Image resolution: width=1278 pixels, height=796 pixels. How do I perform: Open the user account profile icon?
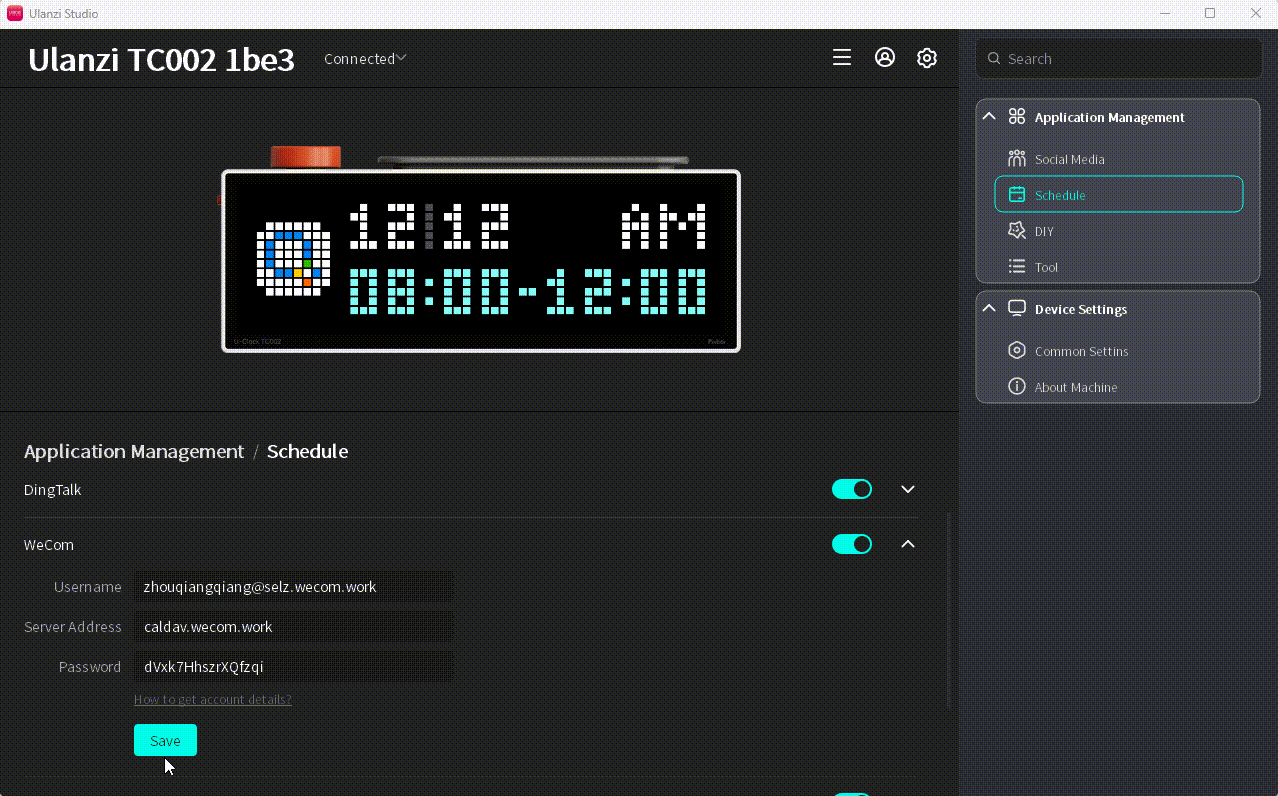(x=885, y=58)
